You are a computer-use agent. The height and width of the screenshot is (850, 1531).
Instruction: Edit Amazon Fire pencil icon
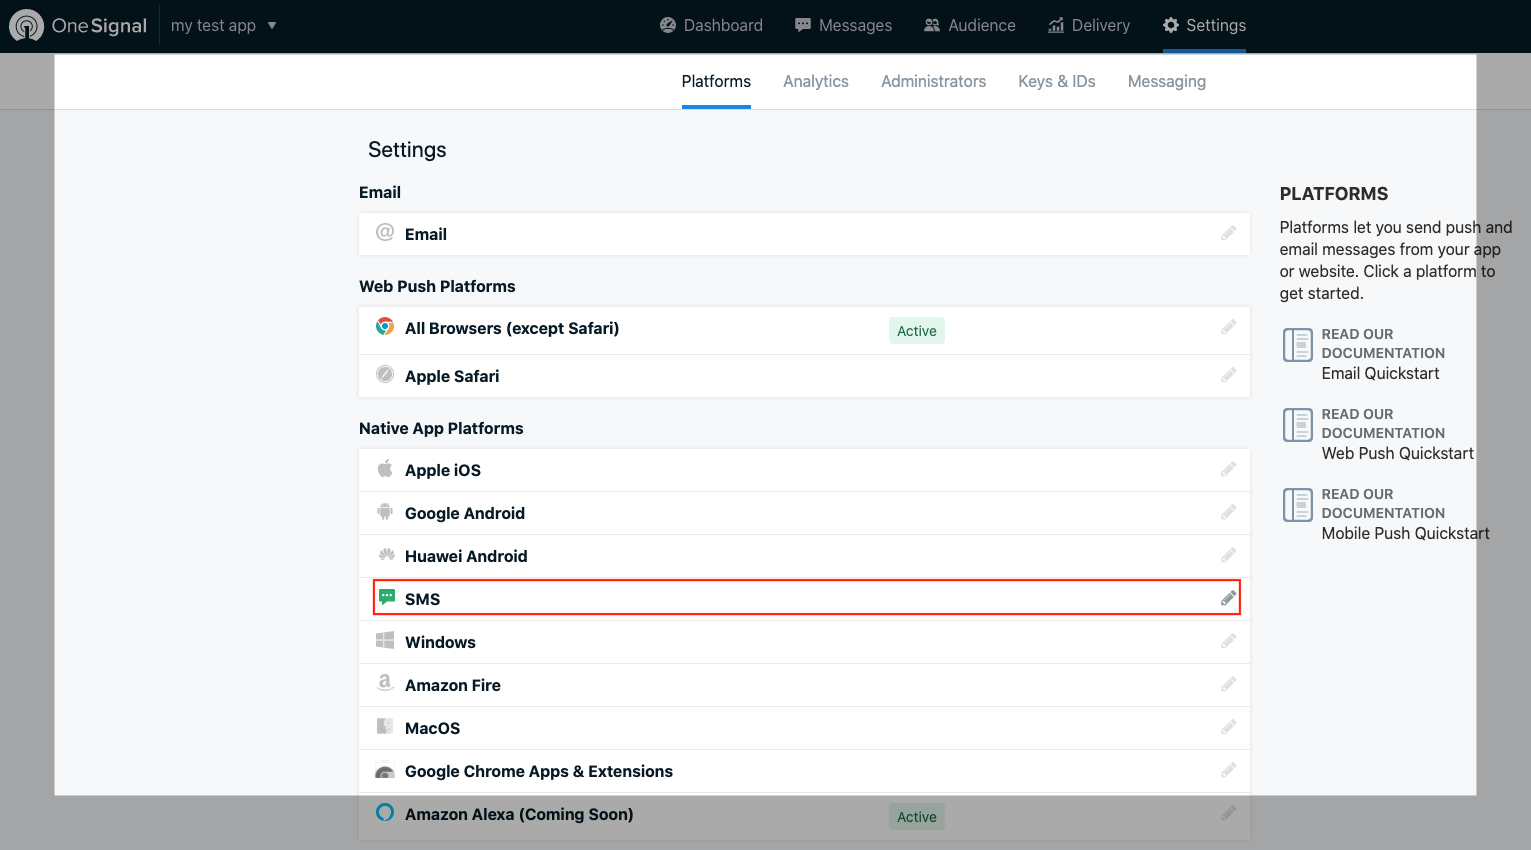[x=1228, y=684]
